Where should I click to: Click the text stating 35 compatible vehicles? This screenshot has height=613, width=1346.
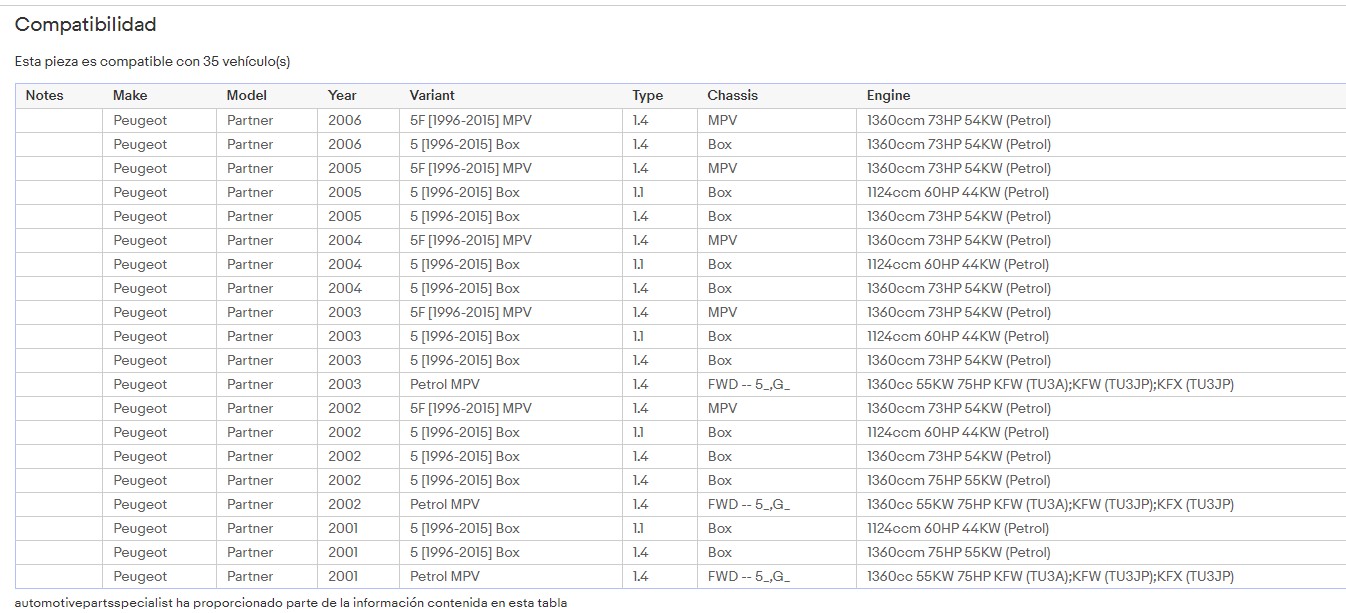(152, 62)
